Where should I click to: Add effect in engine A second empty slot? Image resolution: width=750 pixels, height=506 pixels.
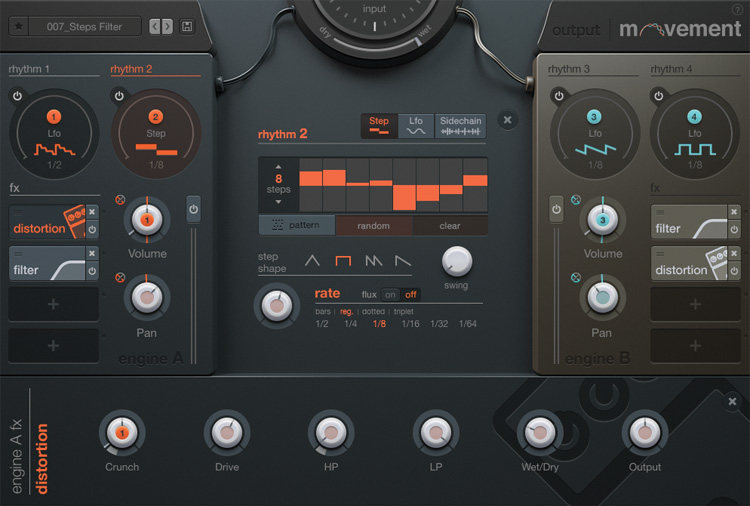(54, 345)
